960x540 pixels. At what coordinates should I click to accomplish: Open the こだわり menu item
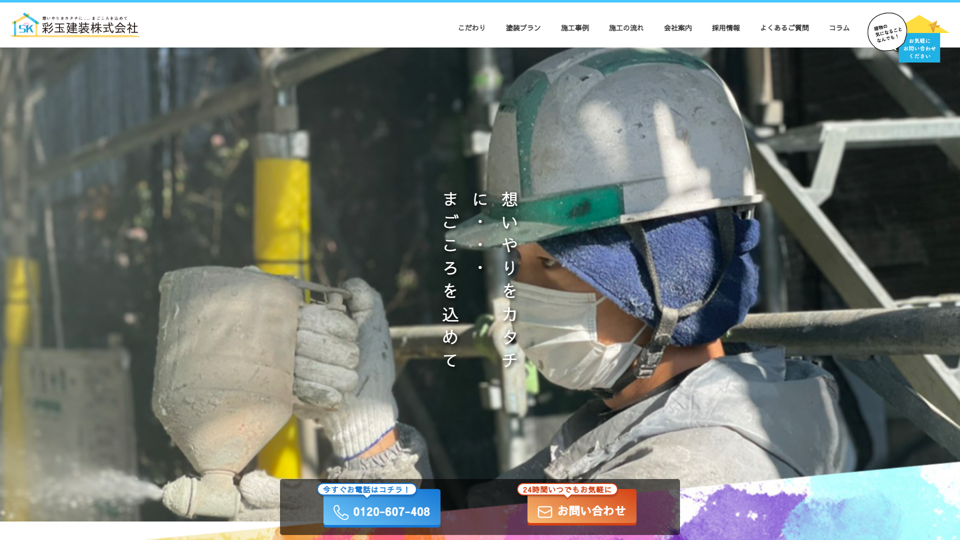coord(472,28)
